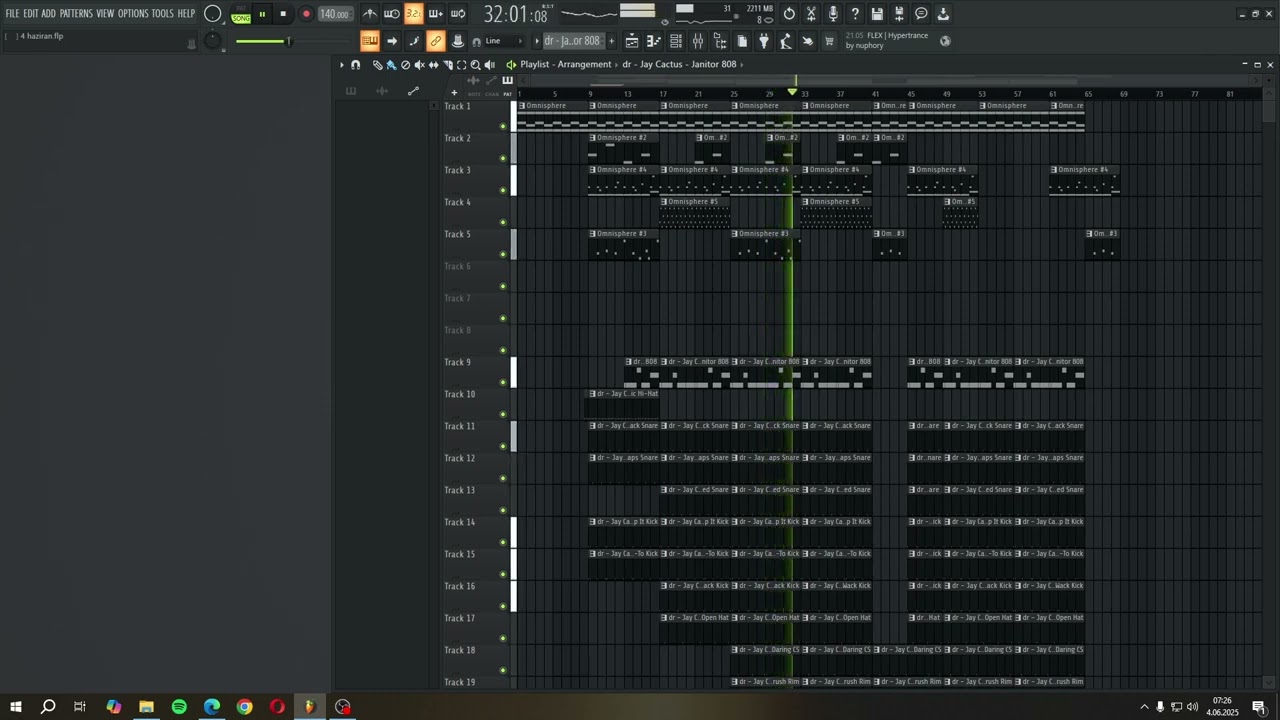Viewport: 1280px width, 720px height.
Task: Open the help question mark icon
Action: [x=855, y=14]
